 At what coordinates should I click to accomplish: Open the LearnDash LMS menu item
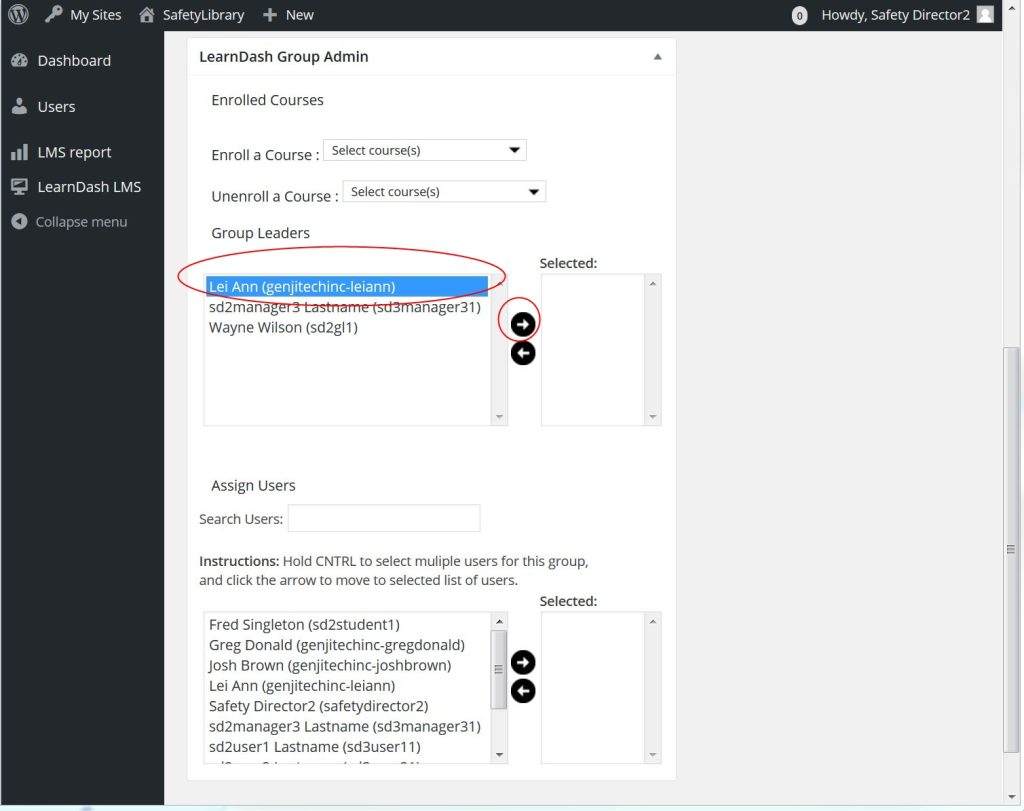click(x=88, y=187)
